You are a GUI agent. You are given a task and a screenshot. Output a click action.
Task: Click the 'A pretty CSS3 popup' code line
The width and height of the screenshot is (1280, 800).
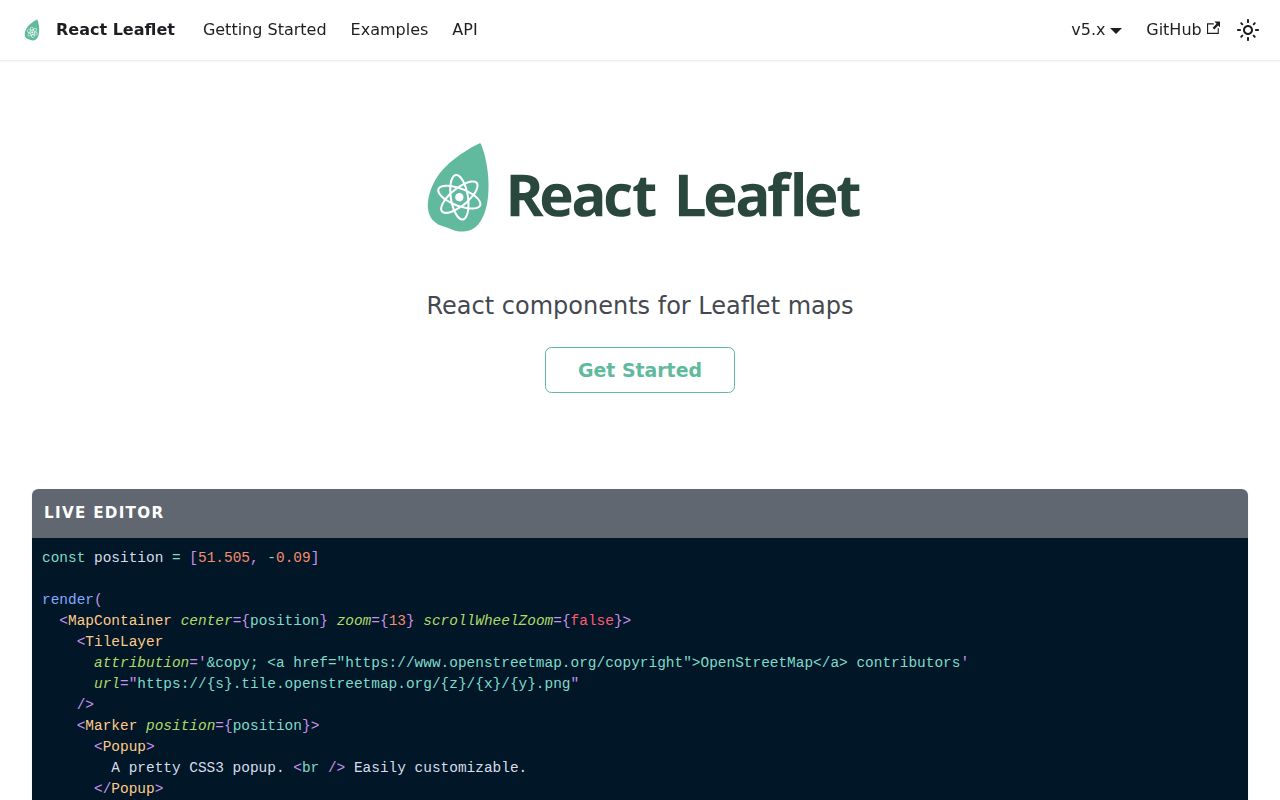tap(319, 767)
